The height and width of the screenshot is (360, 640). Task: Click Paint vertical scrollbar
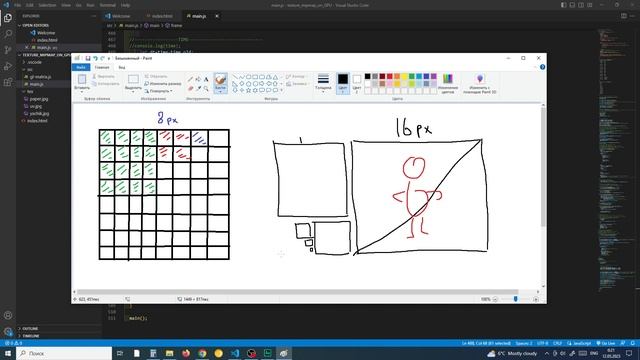(x=543, y=167)
